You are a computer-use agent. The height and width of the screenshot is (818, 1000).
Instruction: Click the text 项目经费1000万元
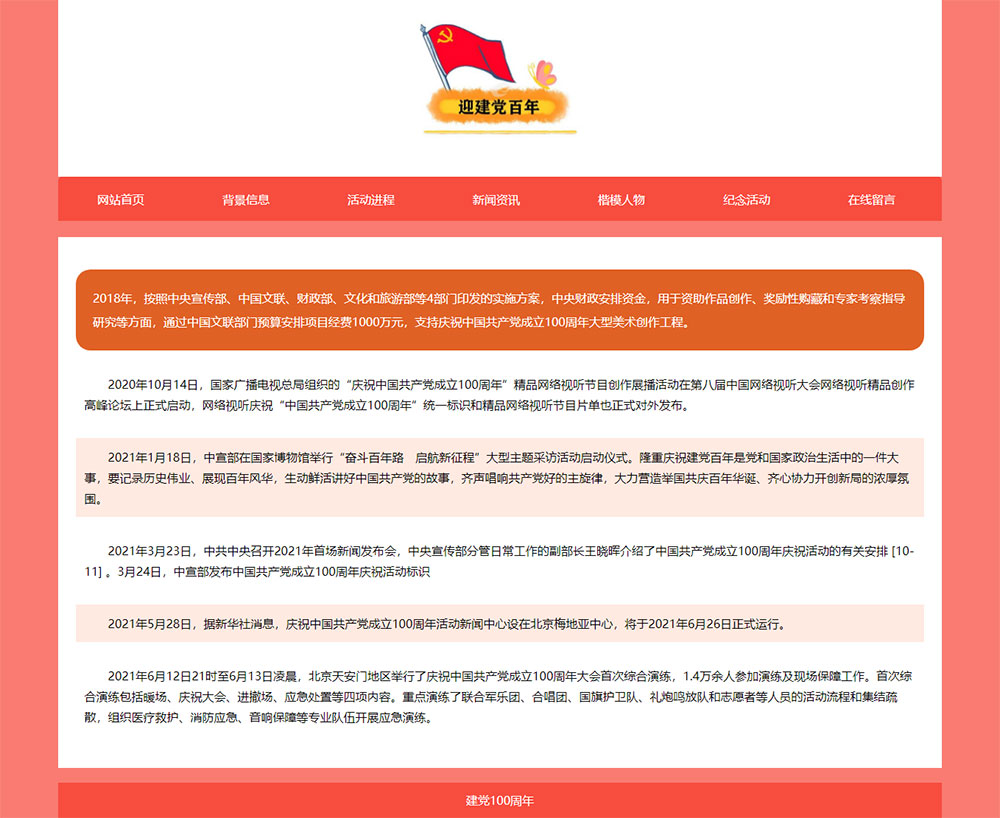357,322
